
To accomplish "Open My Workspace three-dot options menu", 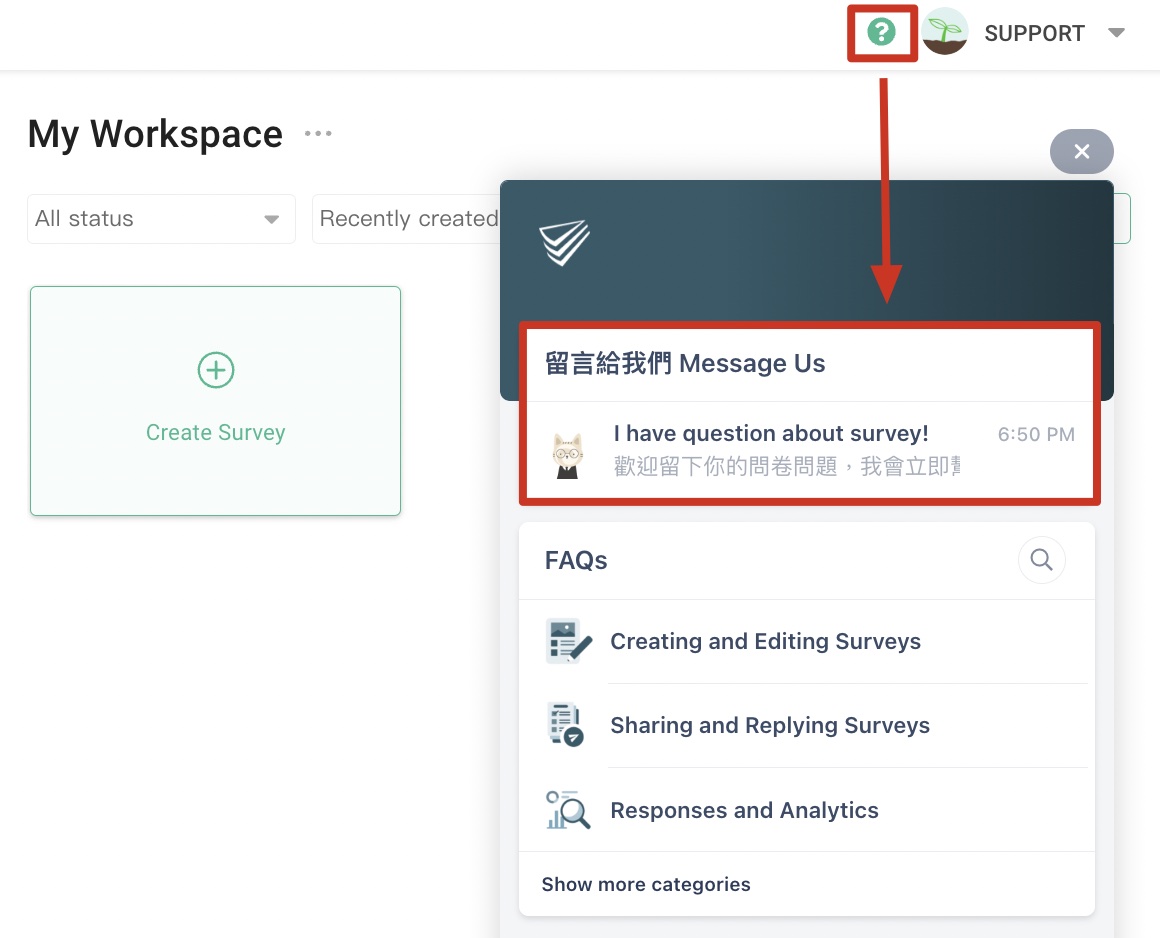I will 318,134.
